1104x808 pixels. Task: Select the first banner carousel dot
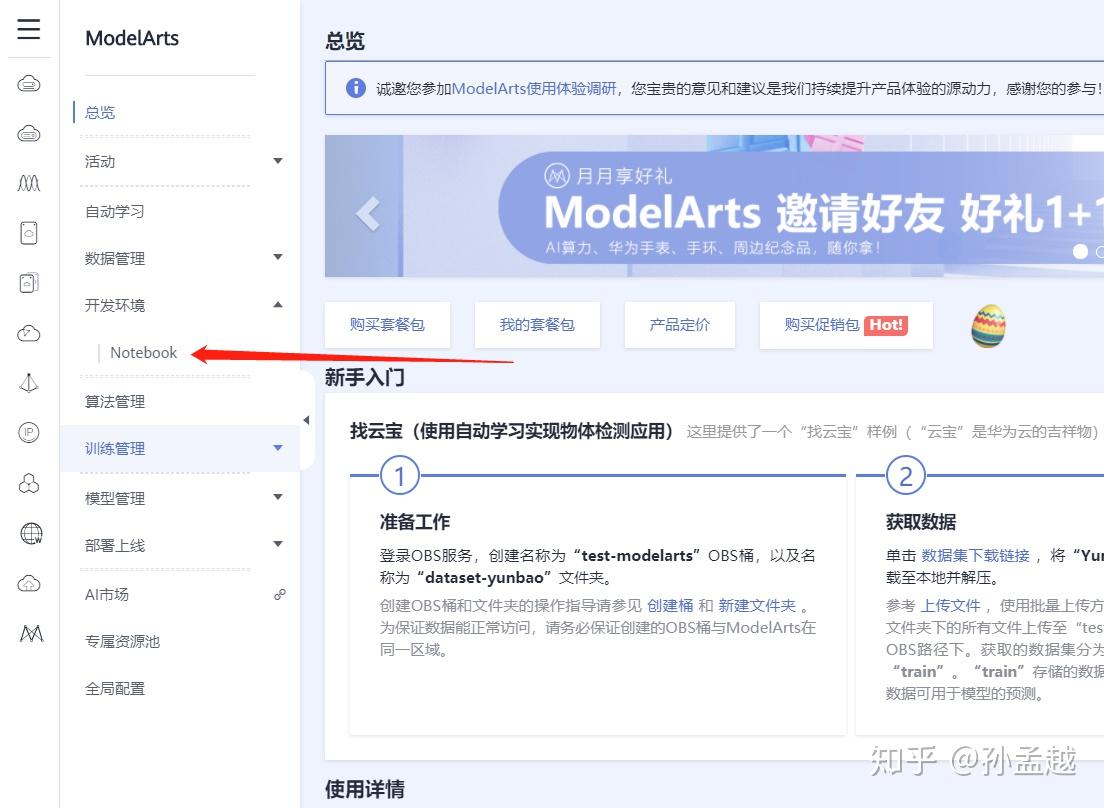(1080, 251)
